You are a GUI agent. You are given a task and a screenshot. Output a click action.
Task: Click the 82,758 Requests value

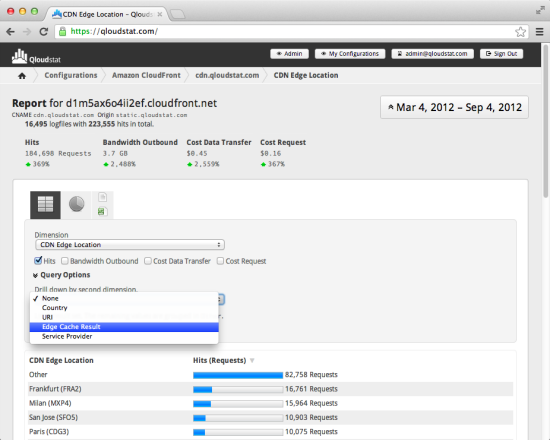pos(311,375)
